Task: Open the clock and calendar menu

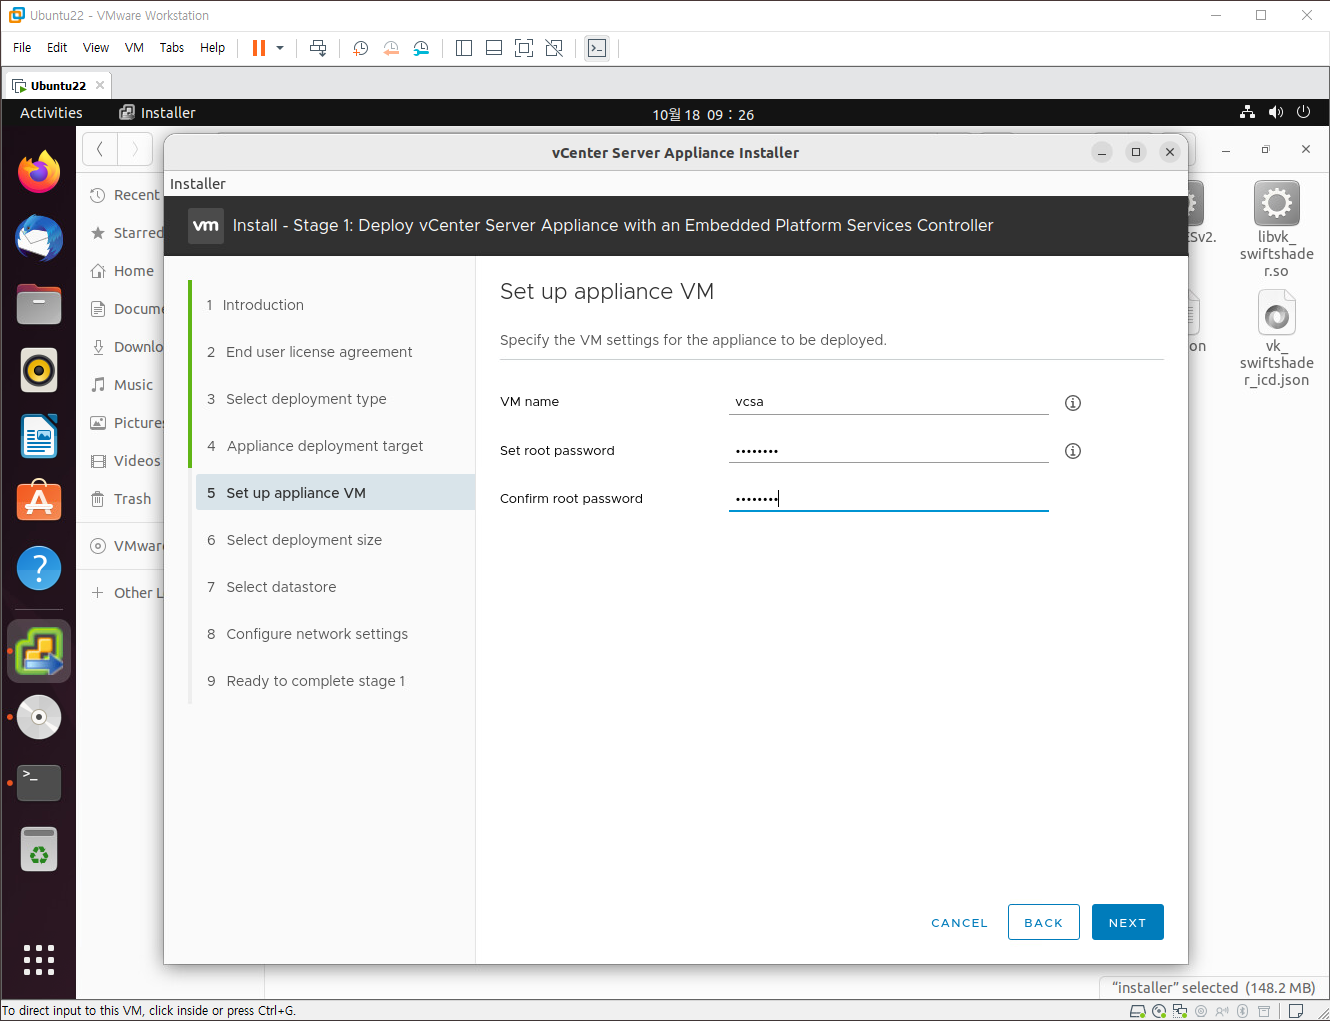Action: pyautogui.click(x=703, y=114)
